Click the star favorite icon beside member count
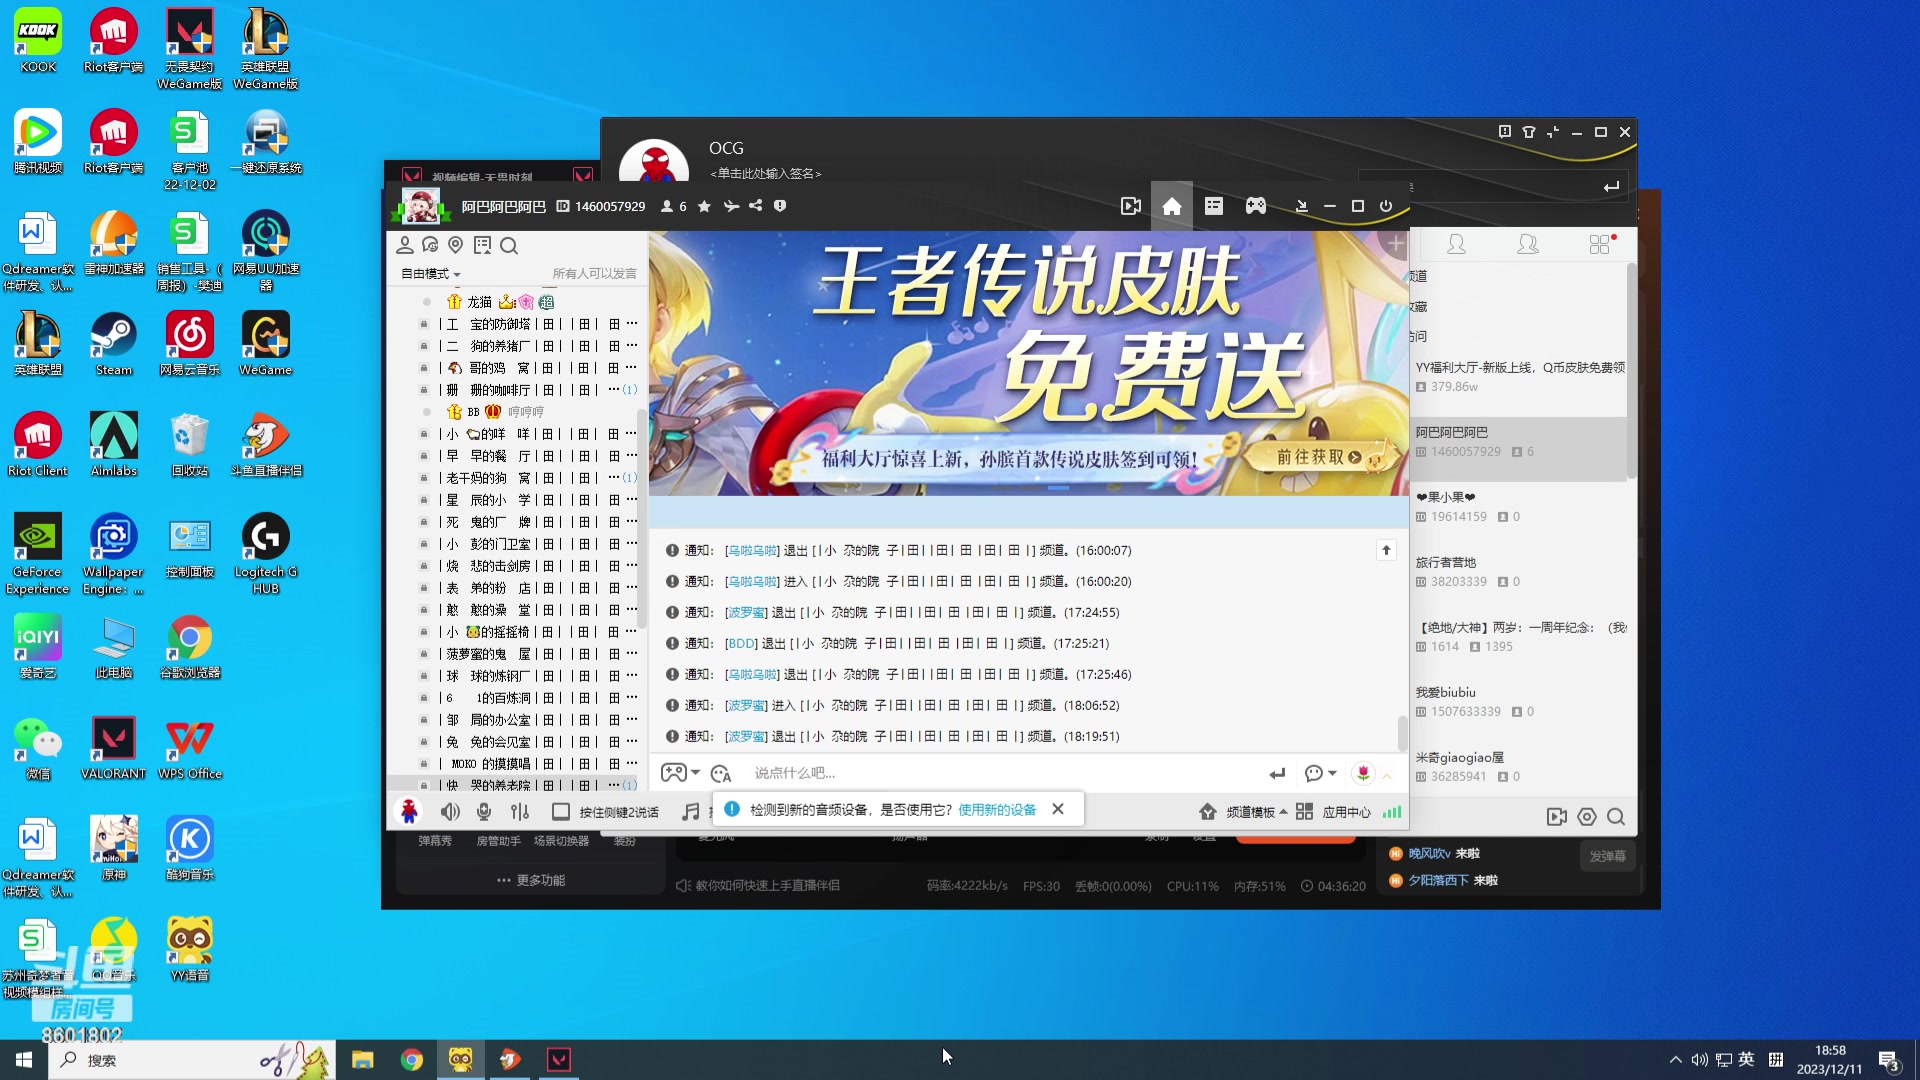This screenshot has width=1920, height=1080. (704, 206)
